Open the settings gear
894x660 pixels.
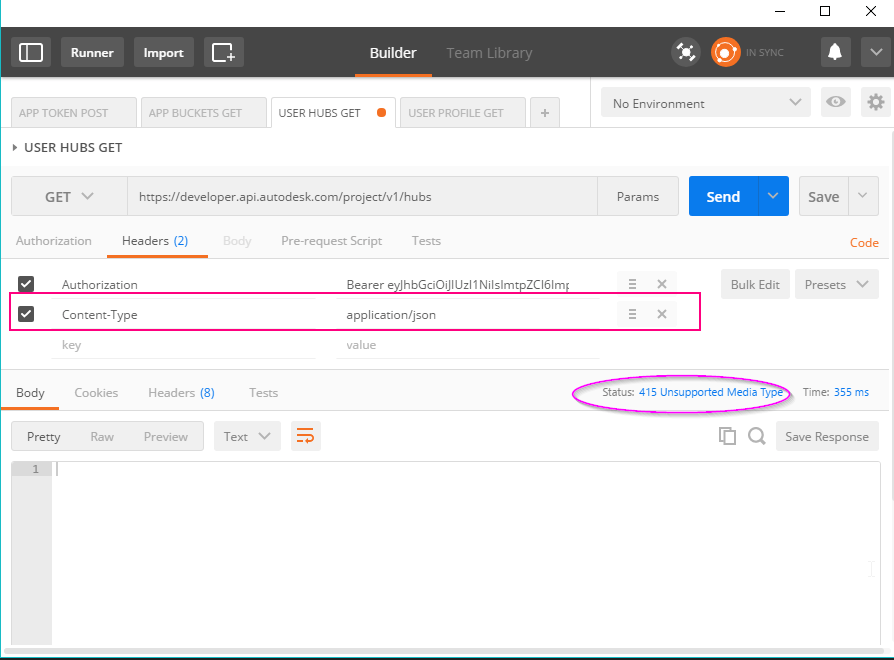(x=875, y=102)
